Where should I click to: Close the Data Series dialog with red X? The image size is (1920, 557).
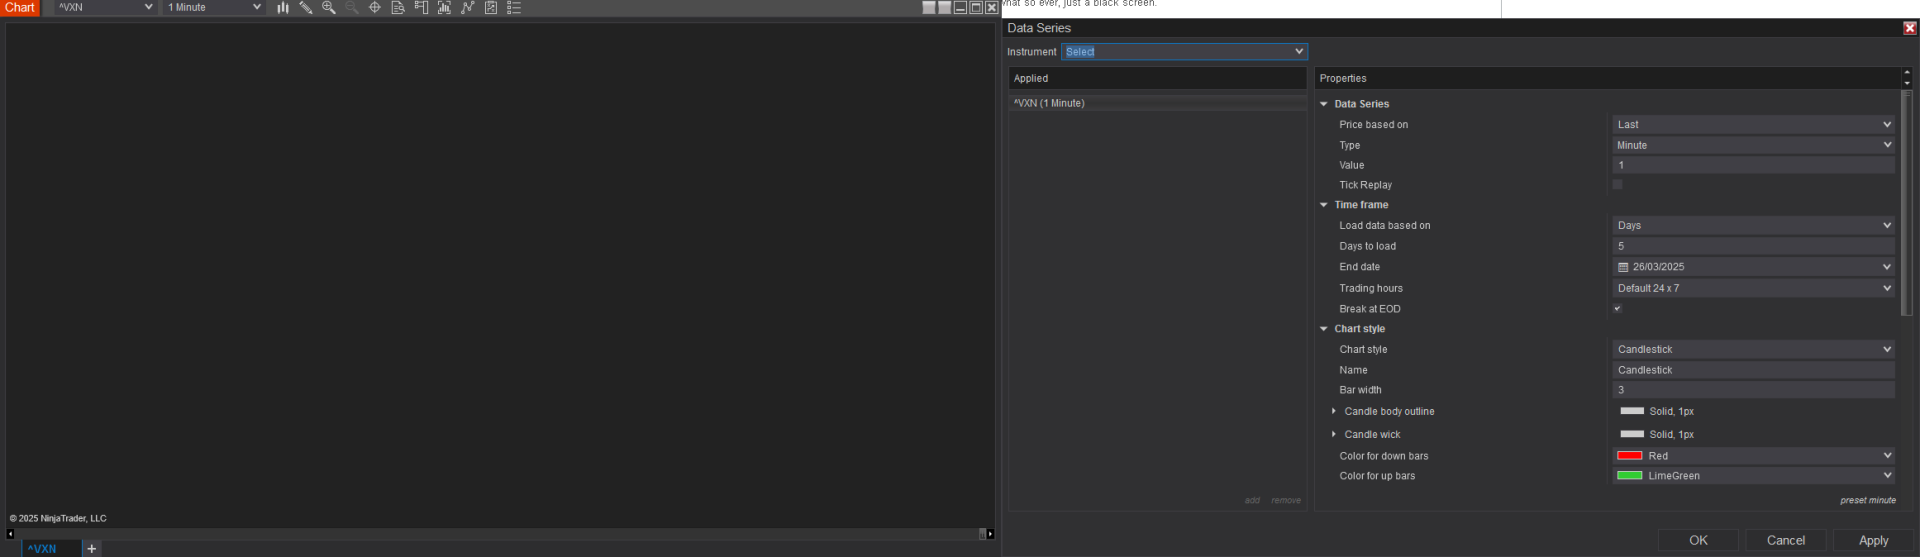(x=1910, y=28)
